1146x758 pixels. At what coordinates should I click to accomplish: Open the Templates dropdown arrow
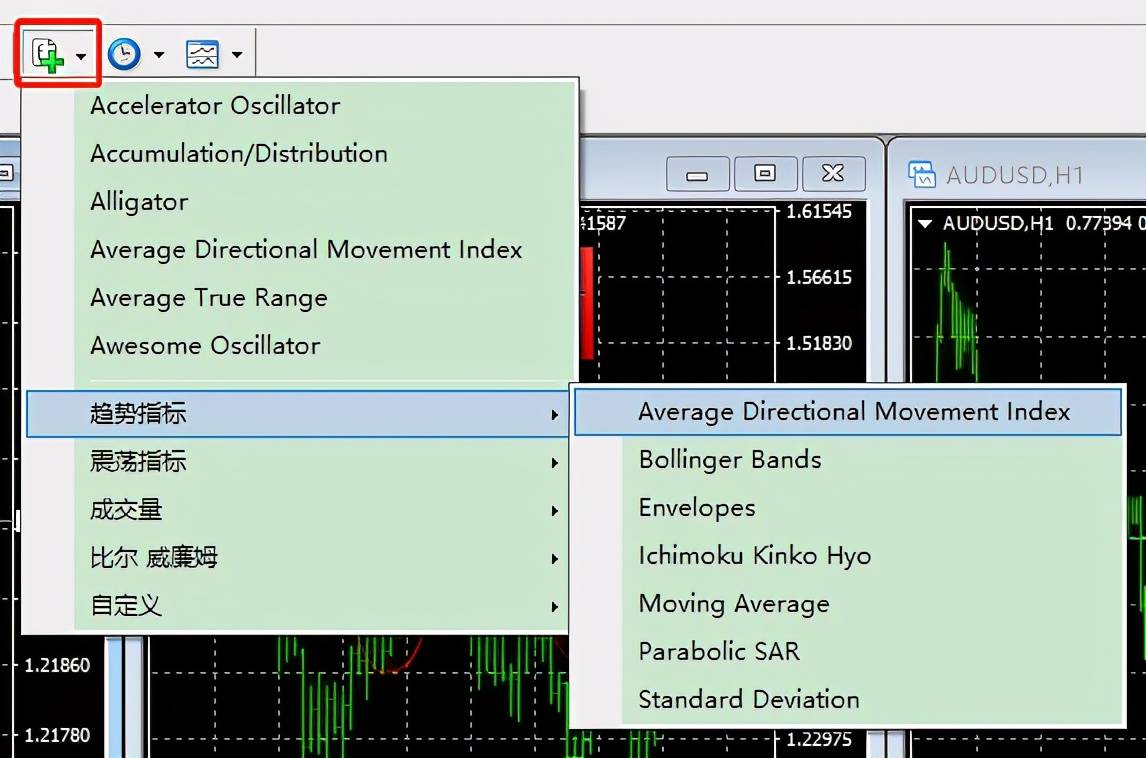point(237,56)
